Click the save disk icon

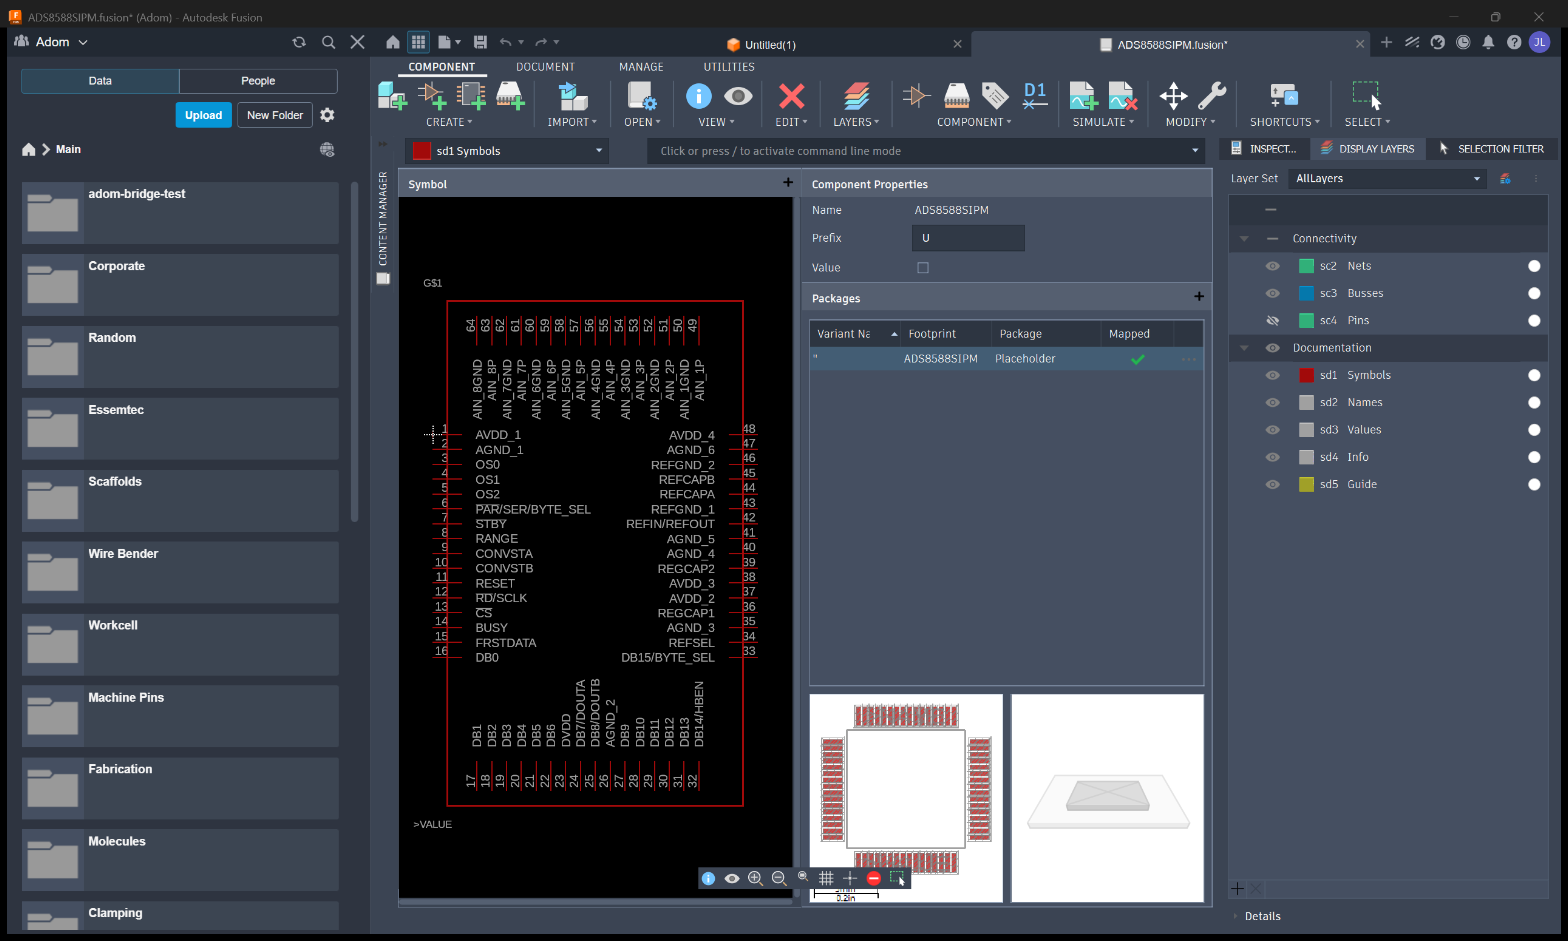tap(480, 42)
